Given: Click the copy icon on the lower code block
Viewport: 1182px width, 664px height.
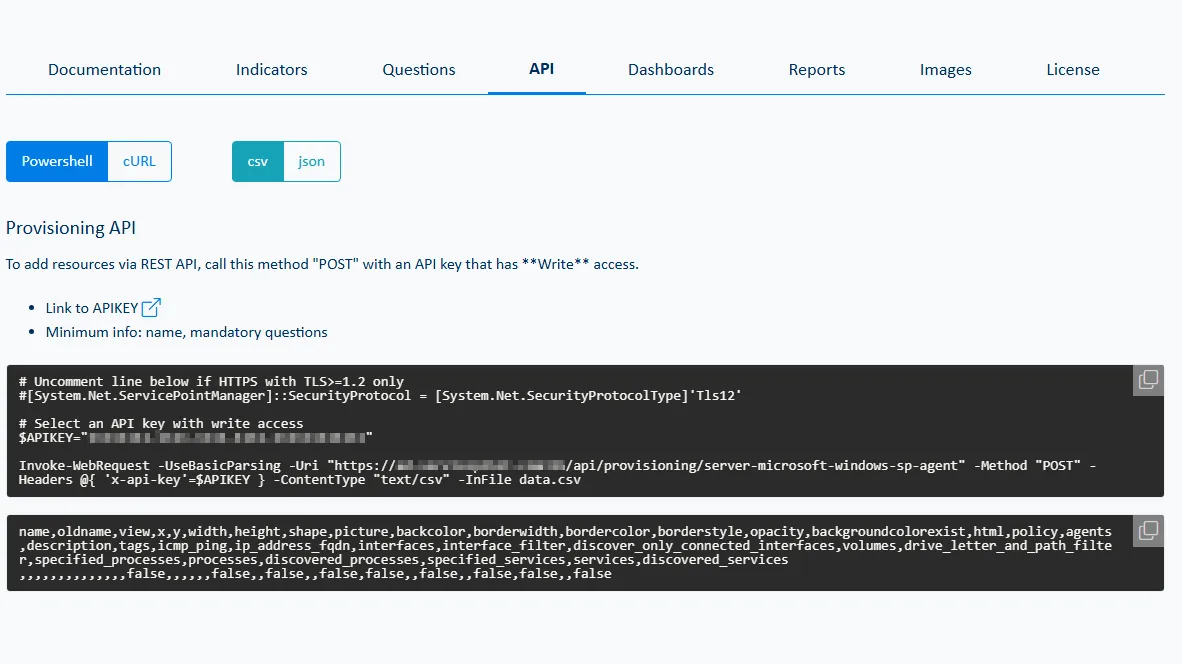Looking at the screenshot, I should coord(1147,530).
